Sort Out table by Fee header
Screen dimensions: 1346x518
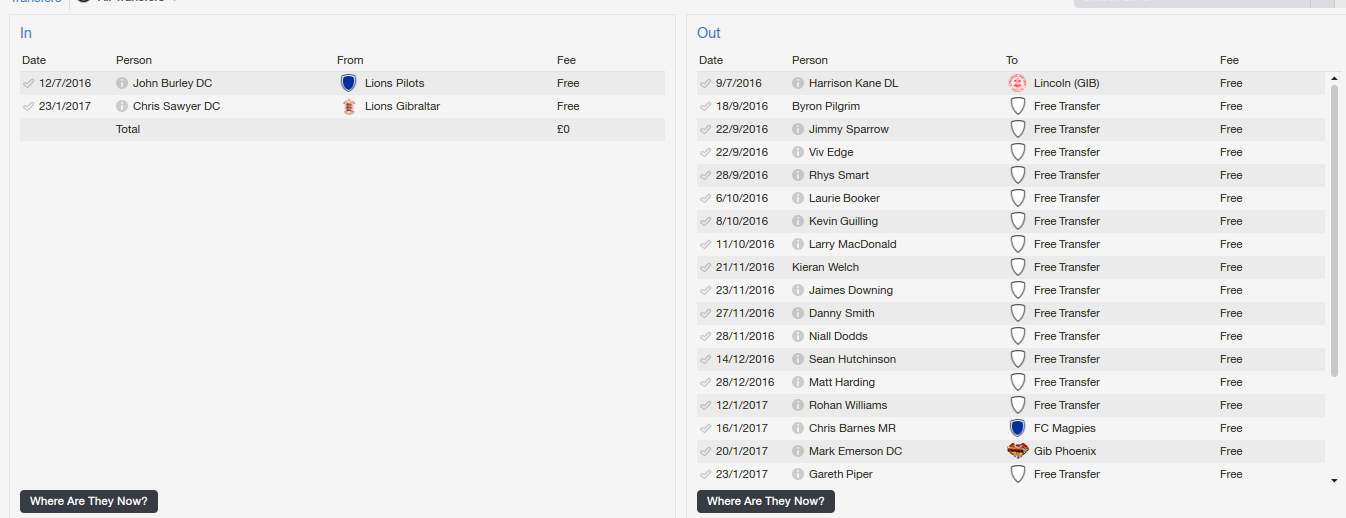tap(1229, 60)
